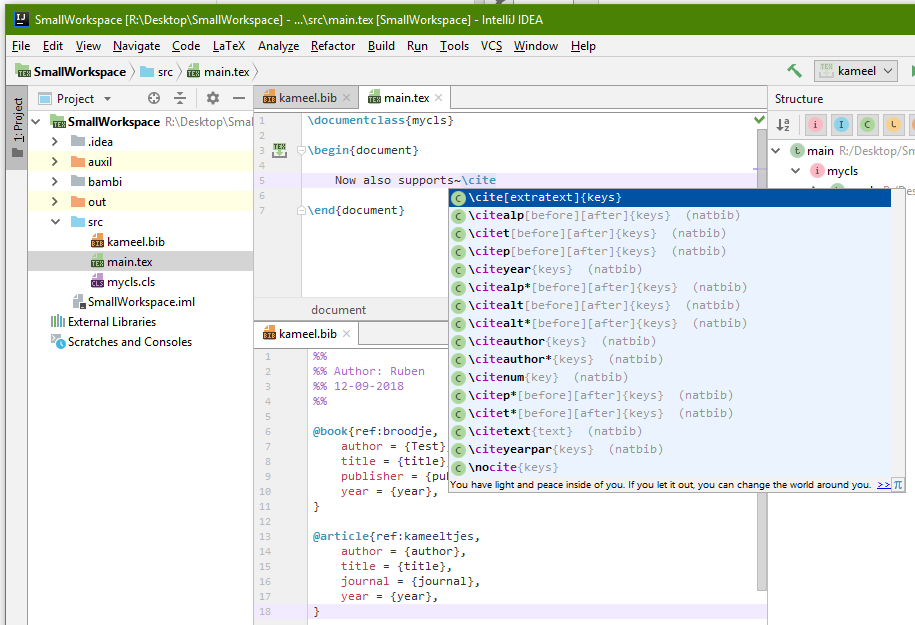
Task: Hide the Project panel with minimize icon
Action: (x=239, y=98)
